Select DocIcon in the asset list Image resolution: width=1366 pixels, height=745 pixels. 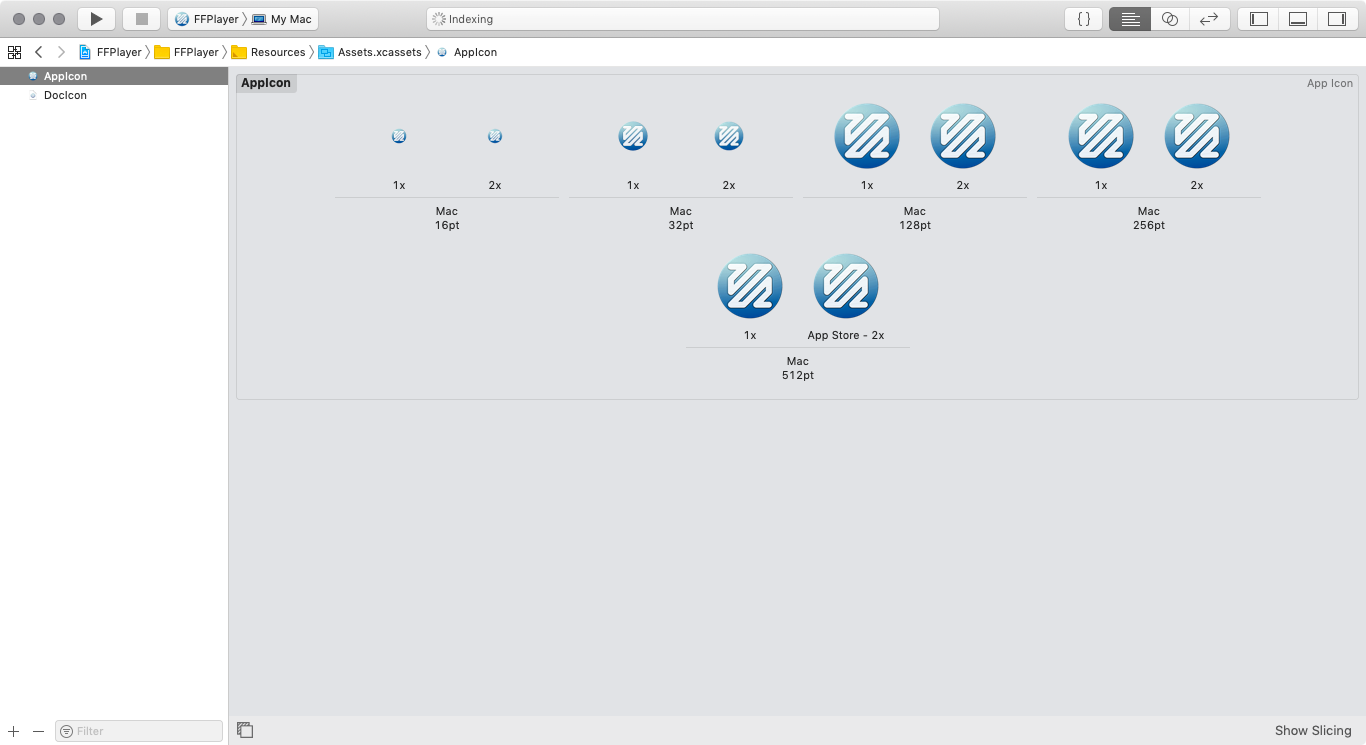pos(114,95)
